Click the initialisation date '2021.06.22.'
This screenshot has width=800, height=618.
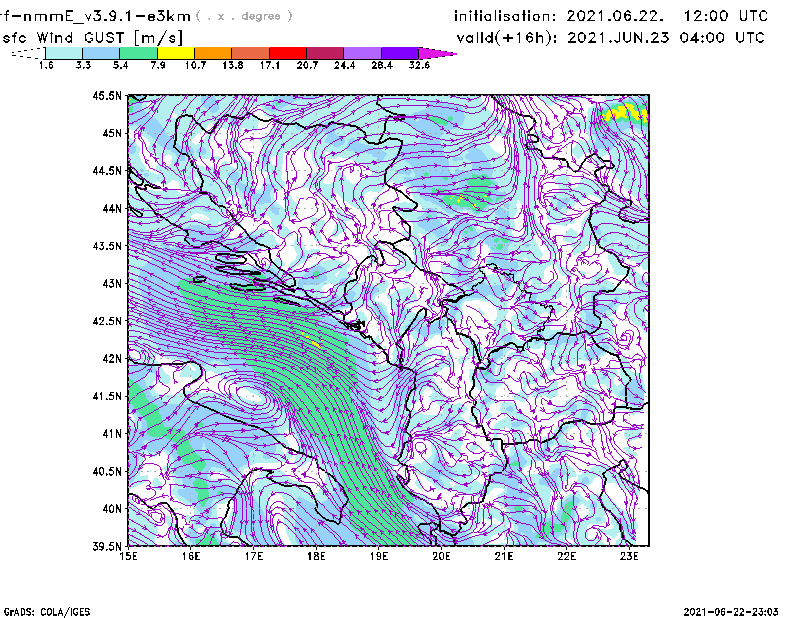click(615, 16)
